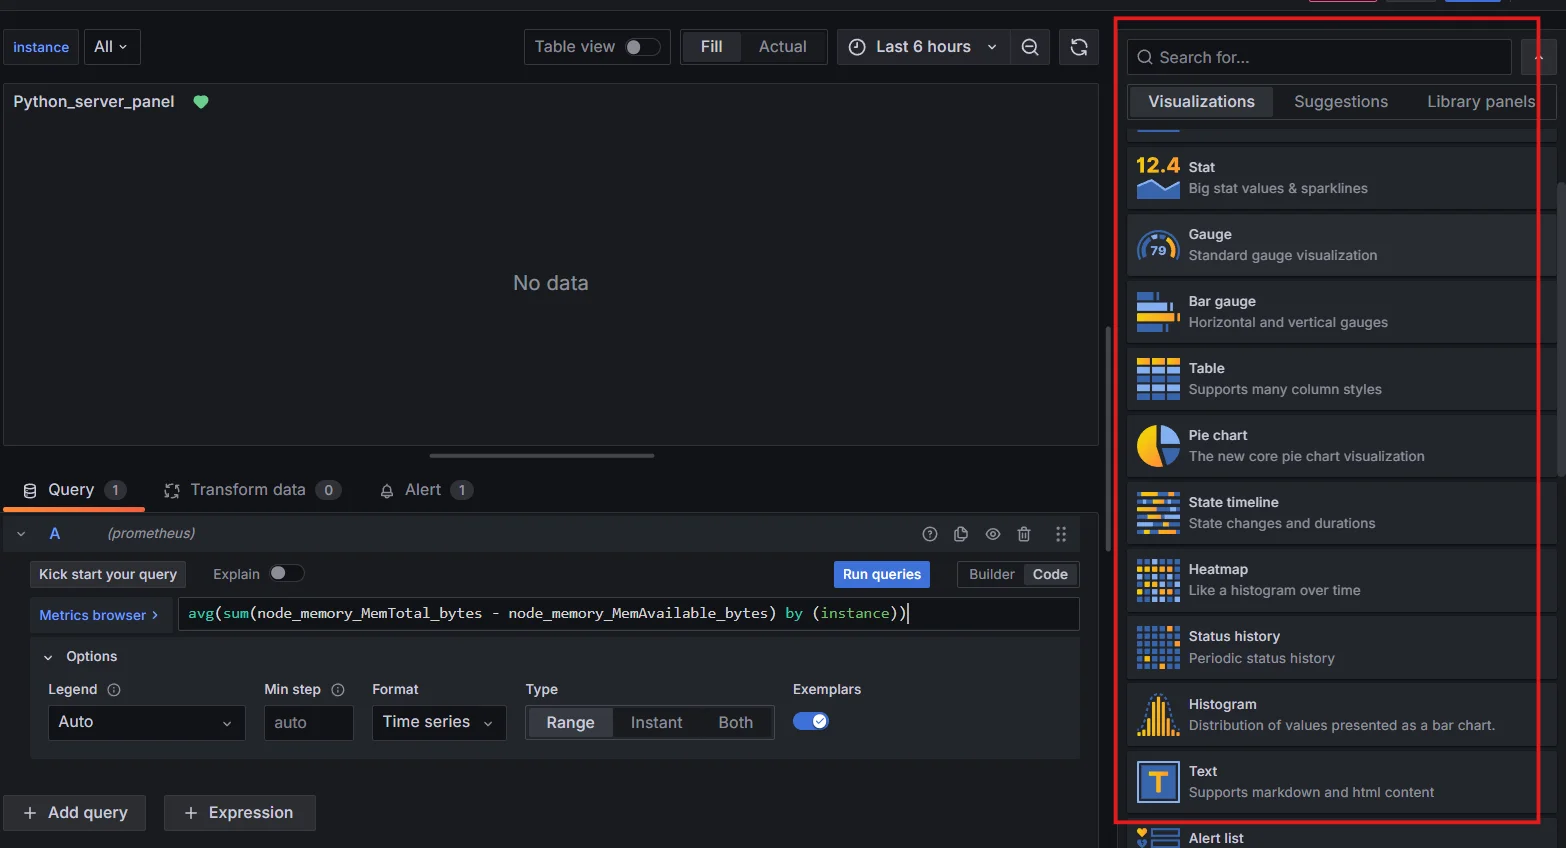Viewport: 1566px width, 848px height.
Task: Select the Pie chart visualization icon
Action: pyautogui.click(x=1158, y=446)
